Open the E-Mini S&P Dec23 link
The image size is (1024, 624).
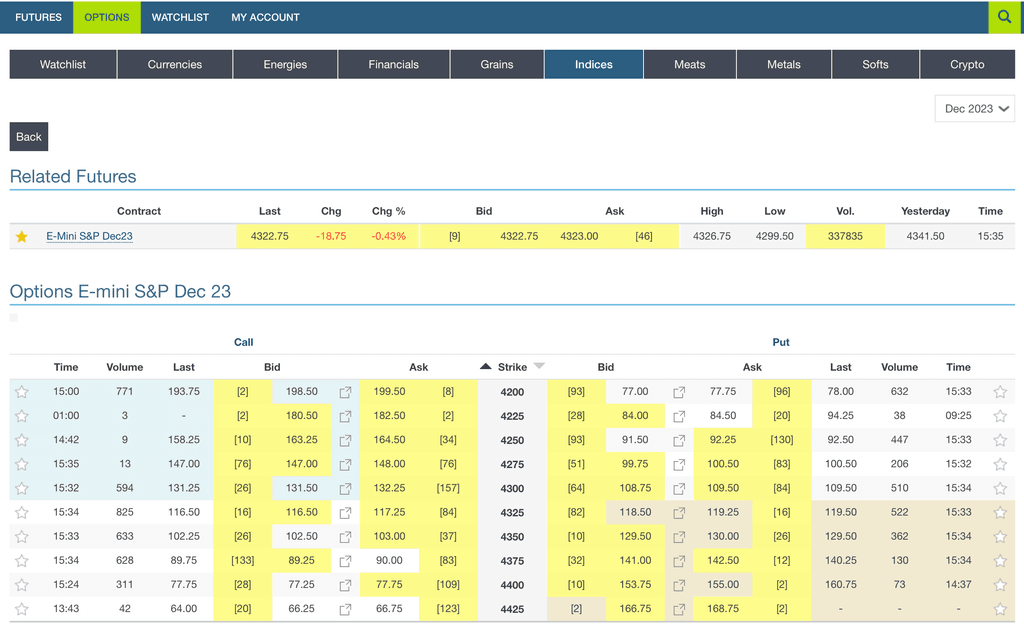89,237
